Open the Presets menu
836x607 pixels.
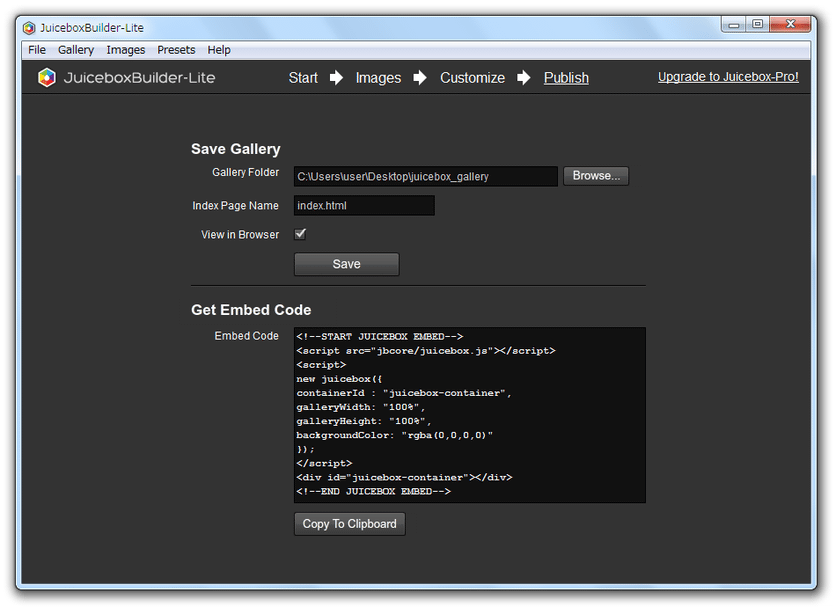pyautogui.click(x=176, y=50)
